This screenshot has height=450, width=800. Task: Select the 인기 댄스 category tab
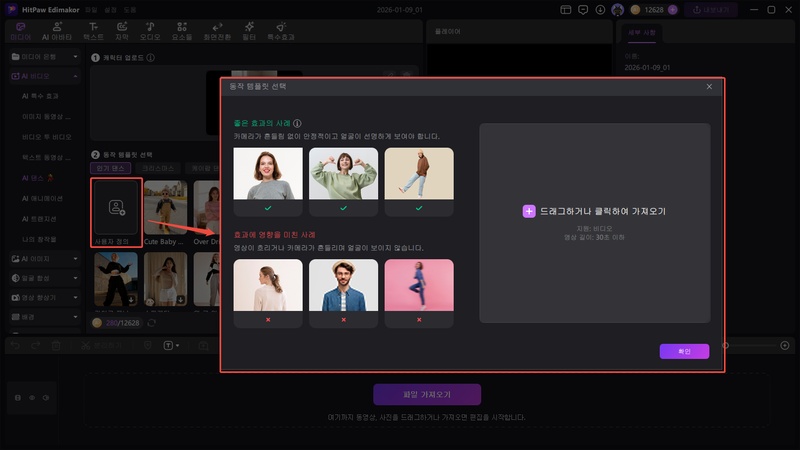click(x=110, y=168)
